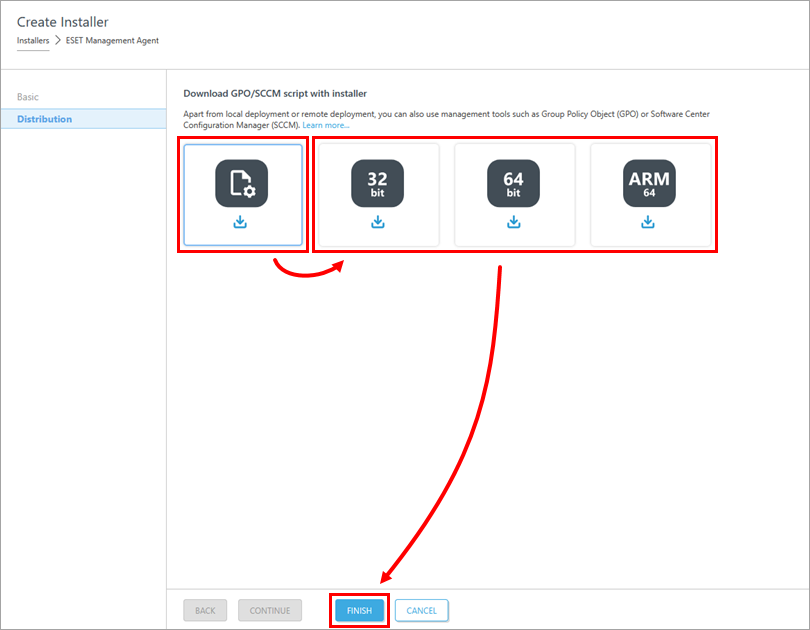
Task: Click ESET Management Agent breadcrumb item
Action: click(112, 41)
